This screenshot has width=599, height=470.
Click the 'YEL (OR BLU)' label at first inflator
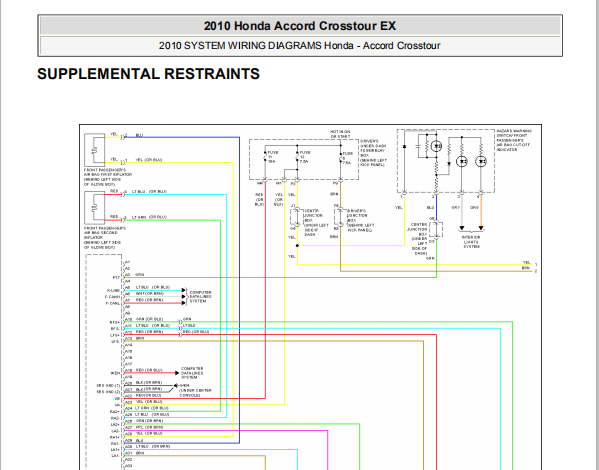[149, 160]
